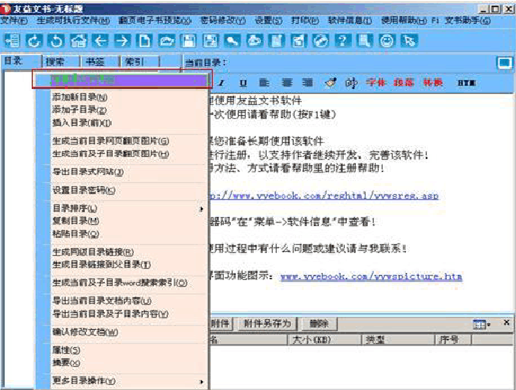Click the 附件另存为 button
The width and height of the screenshot is (516, 390).
pyautogui.click(x=267, y=323)
